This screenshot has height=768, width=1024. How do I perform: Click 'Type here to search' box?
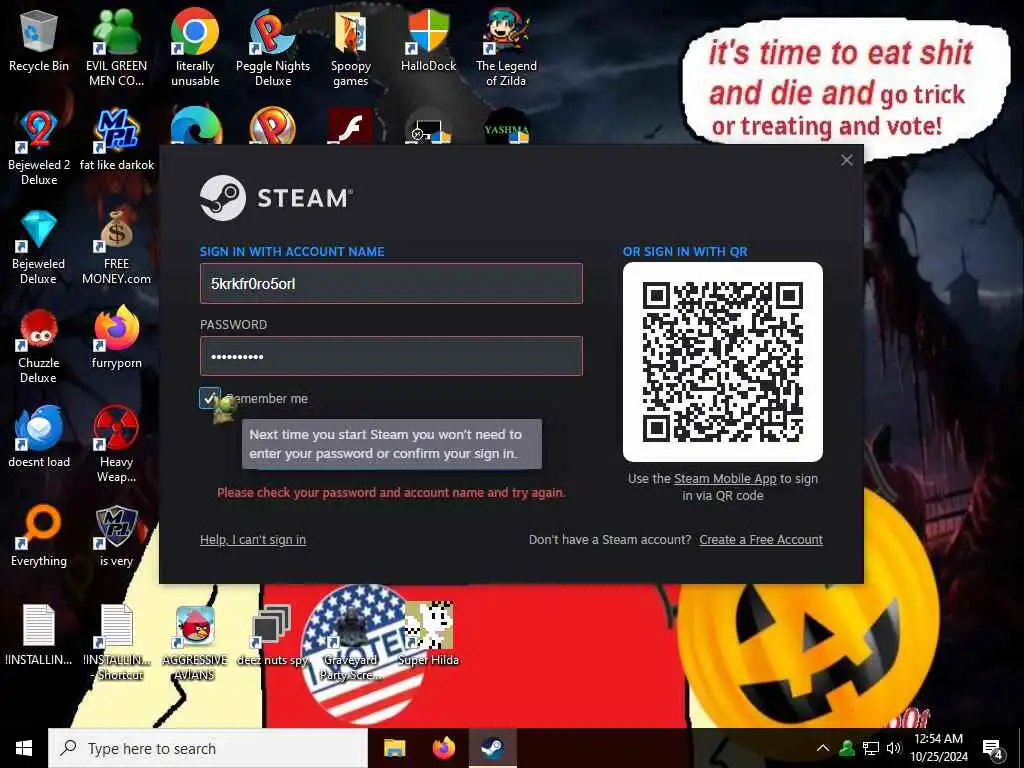pyautogui.click(x=208, y=748)
